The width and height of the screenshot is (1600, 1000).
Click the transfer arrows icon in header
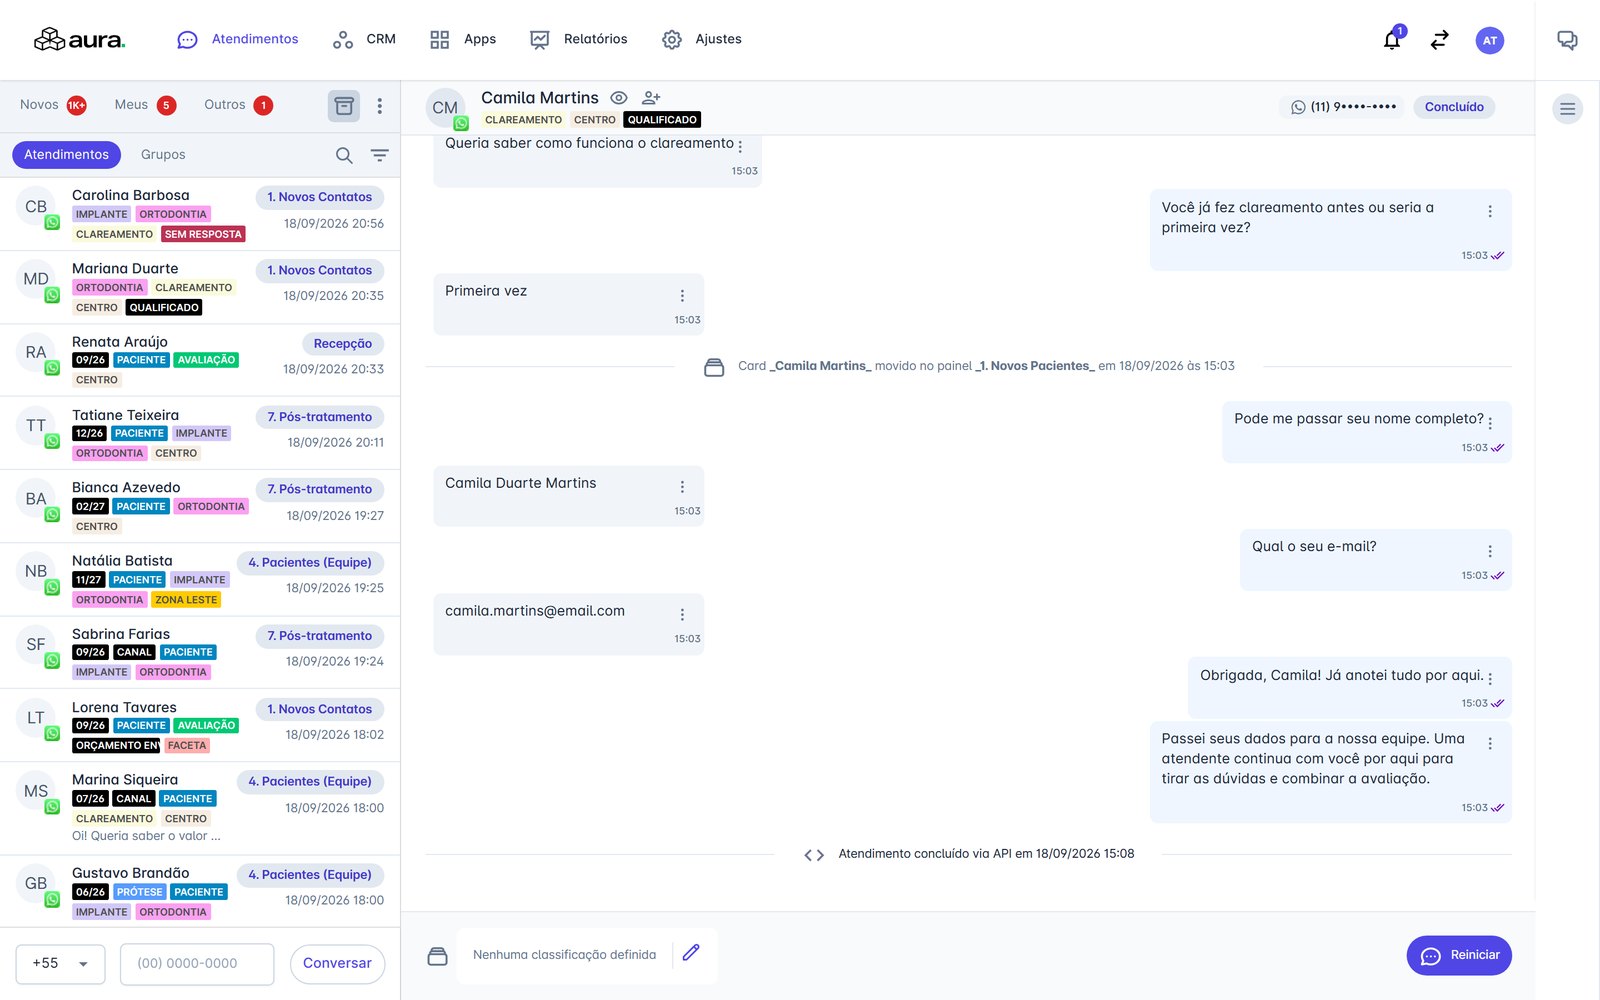pos(1440,40)
